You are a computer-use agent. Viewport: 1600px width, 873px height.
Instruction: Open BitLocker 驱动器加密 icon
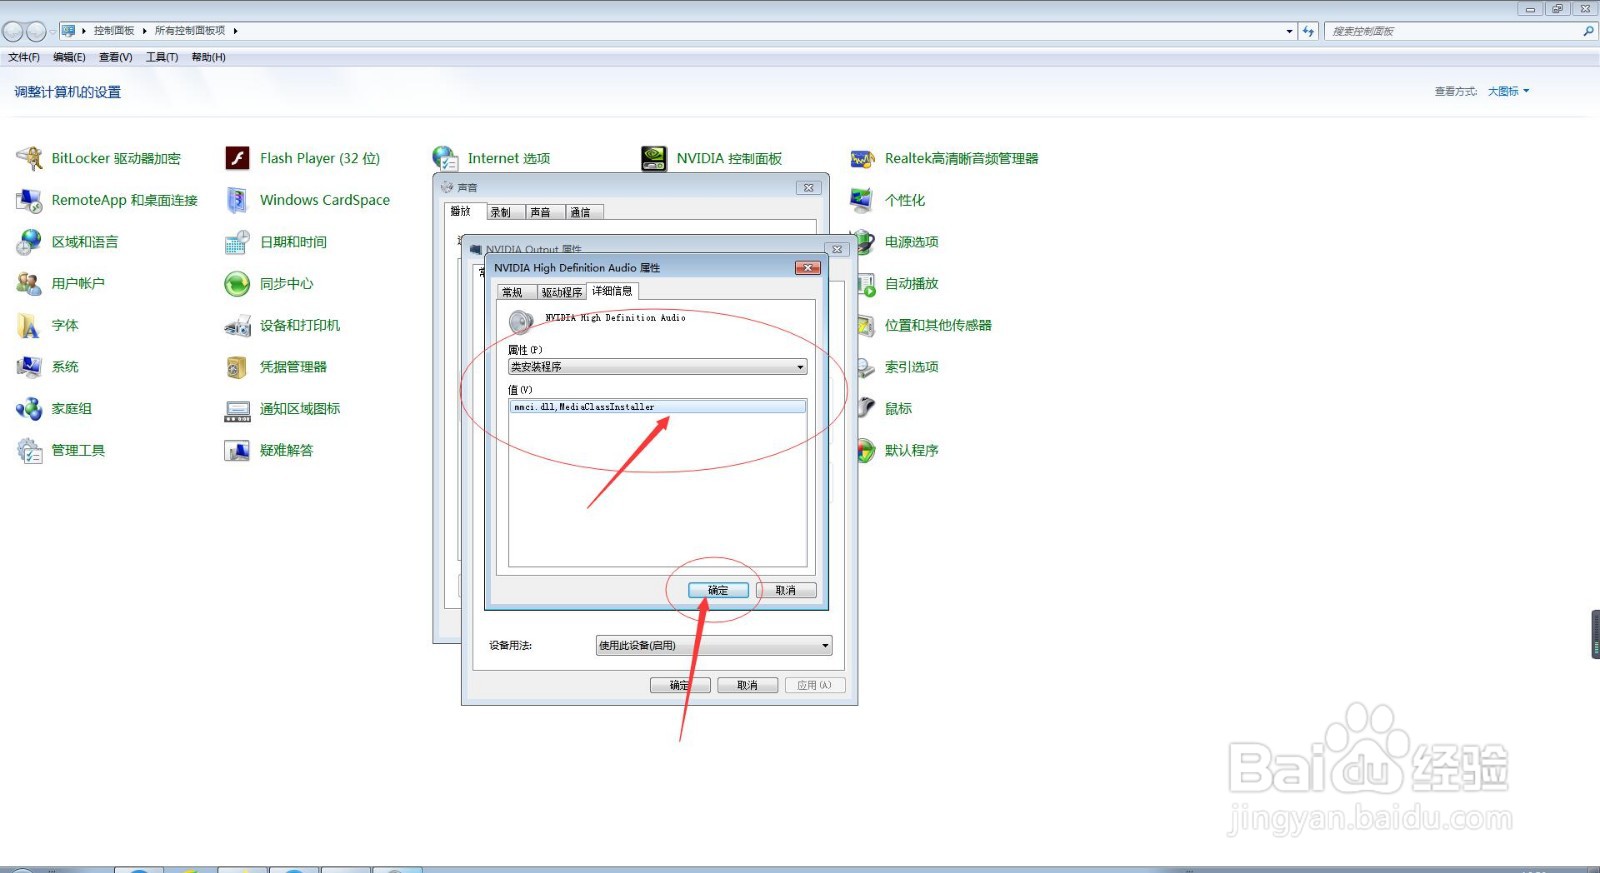pos(29,158)
